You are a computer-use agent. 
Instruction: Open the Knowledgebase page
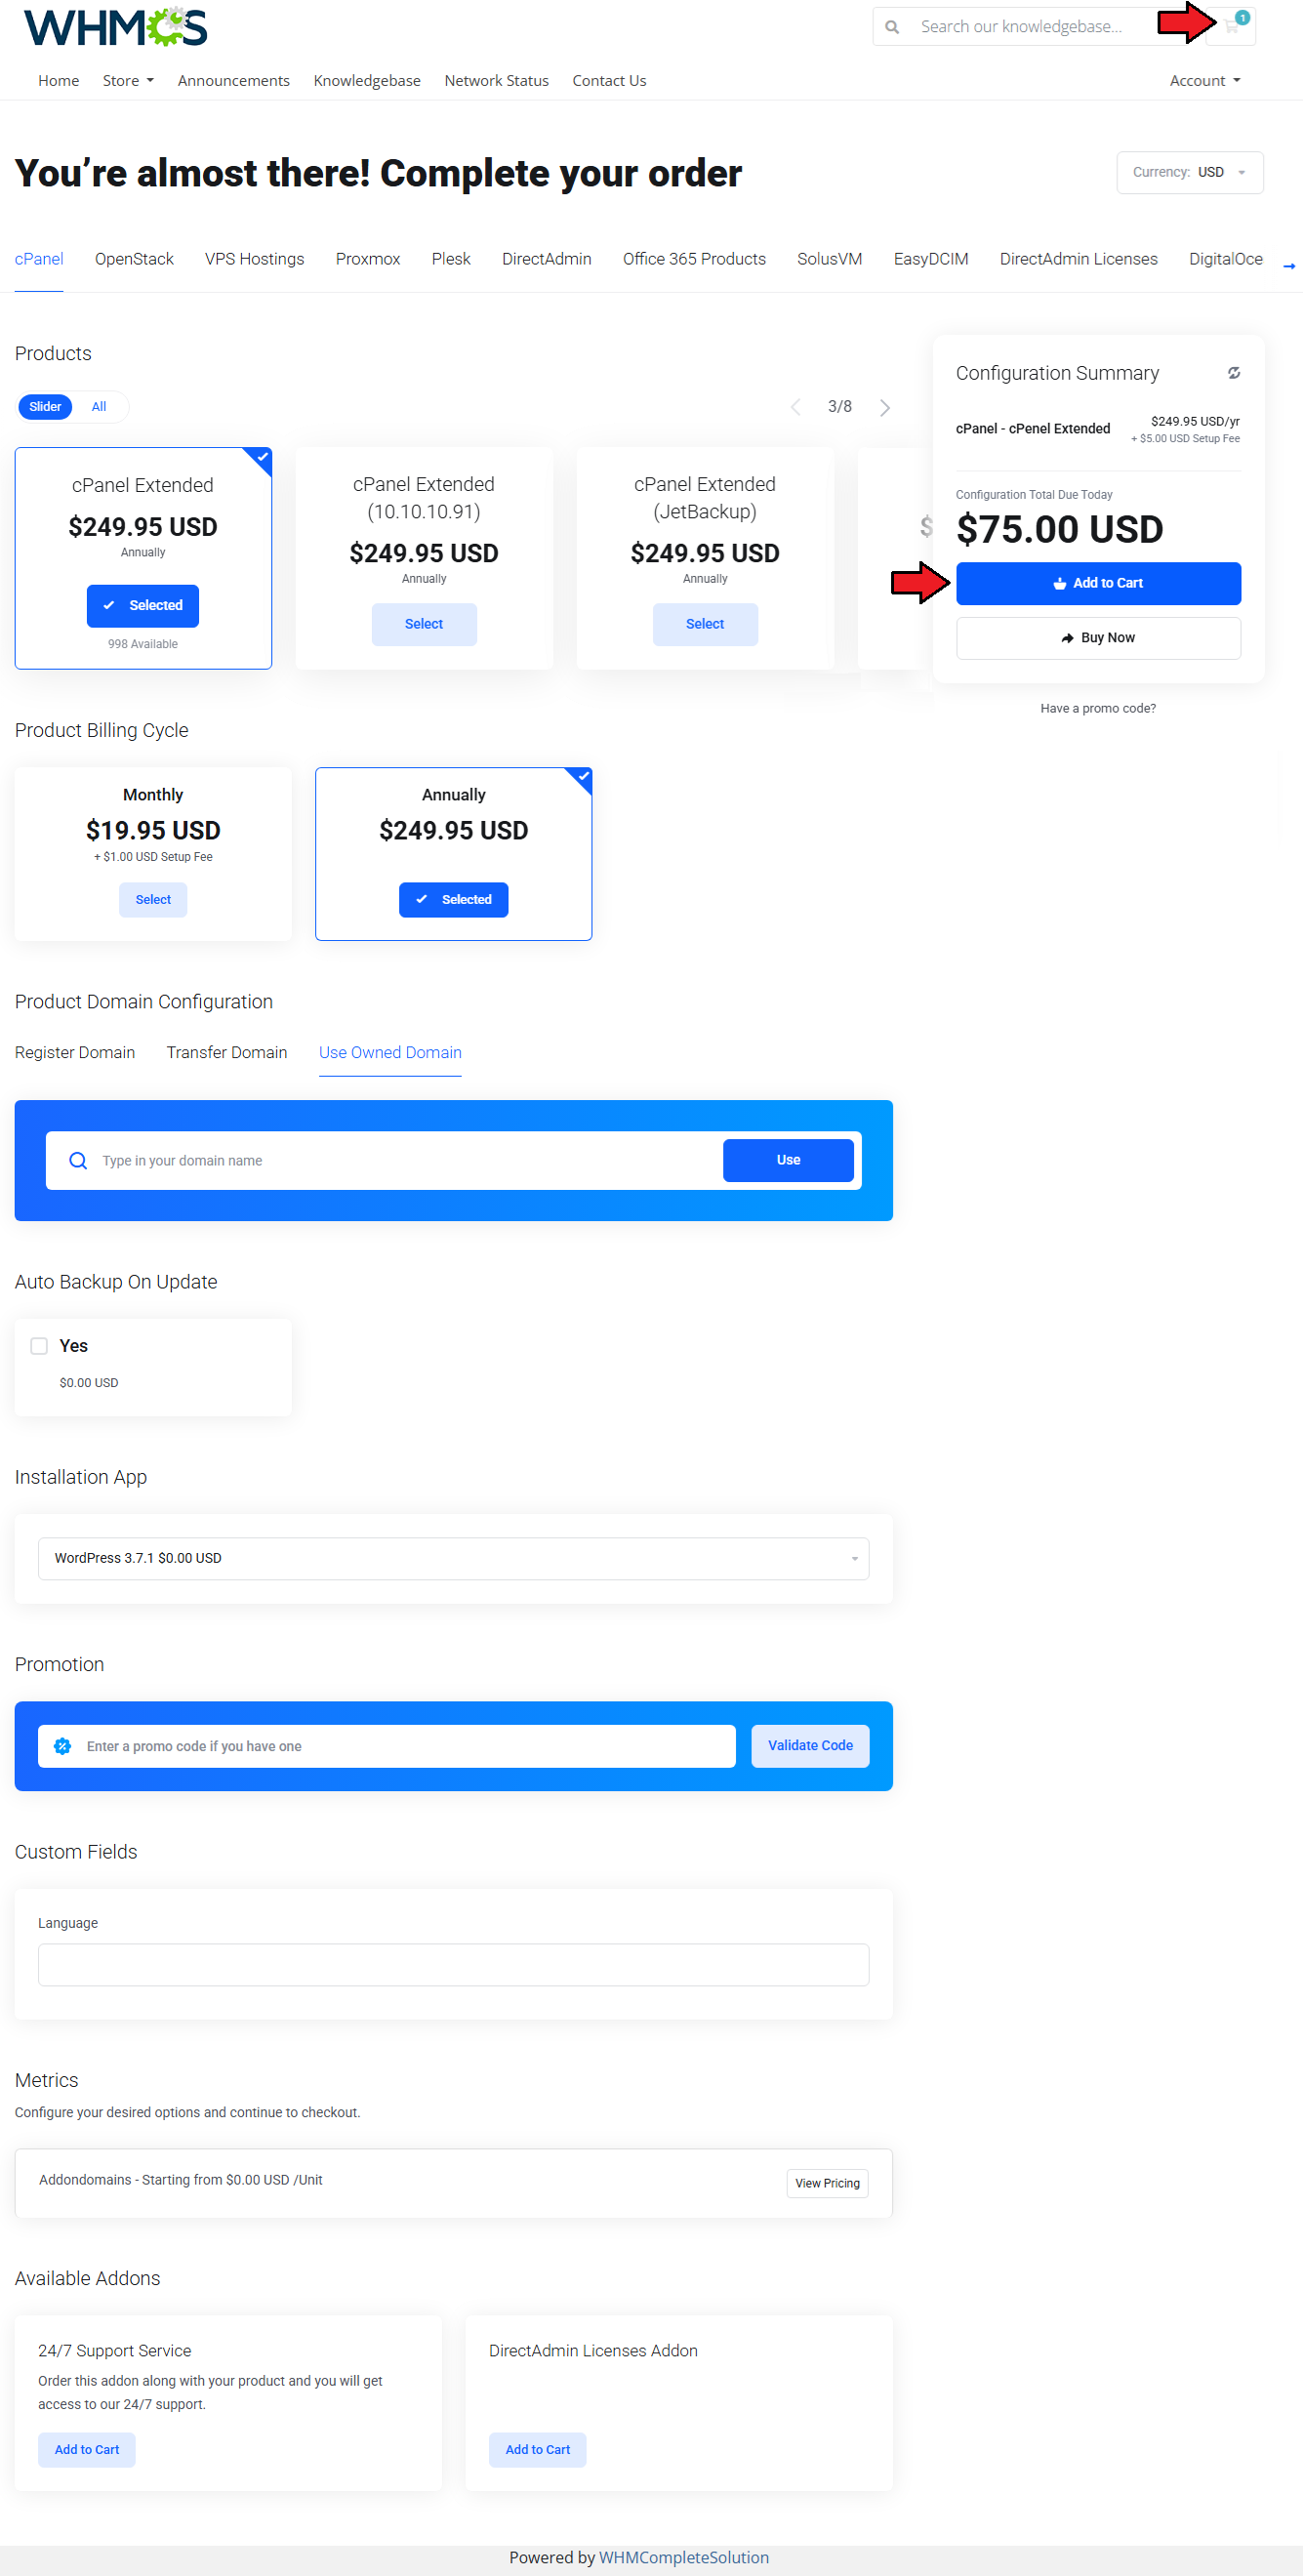(367, 81)
